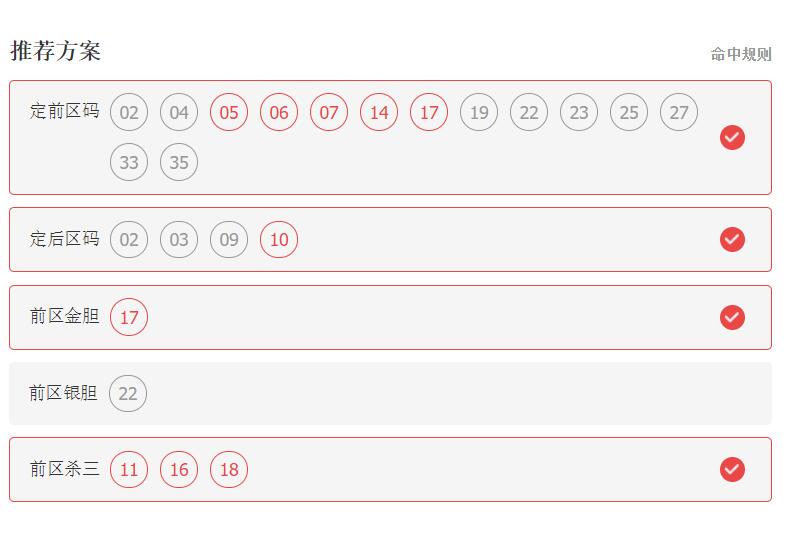The height and width of the screenshot is (533, 791).
Task: Click ball 03 in 定后区码 row
Action: tap(179, 239)
